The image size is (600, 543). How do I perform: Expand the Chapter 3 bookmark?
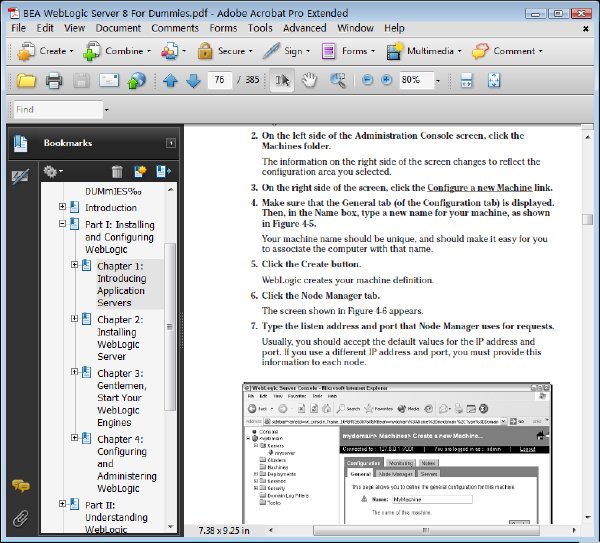(75, 372)
